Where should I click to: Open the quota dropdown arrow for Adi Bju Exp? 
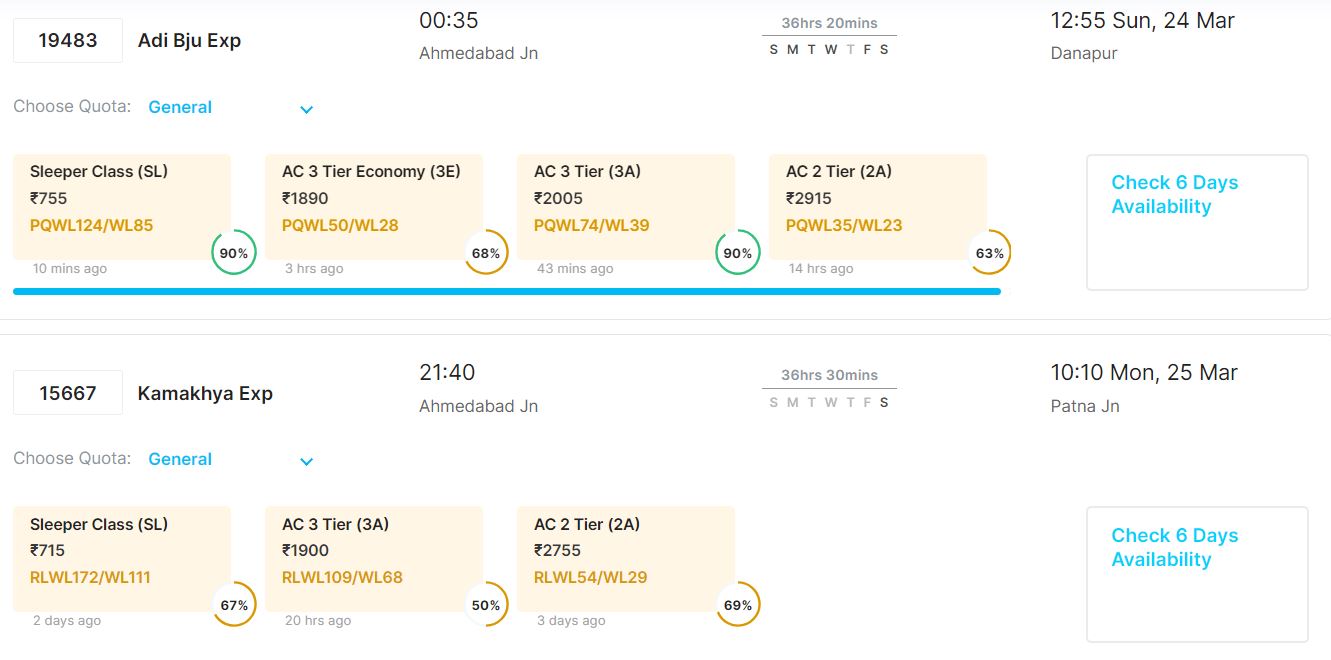(307, 109)
